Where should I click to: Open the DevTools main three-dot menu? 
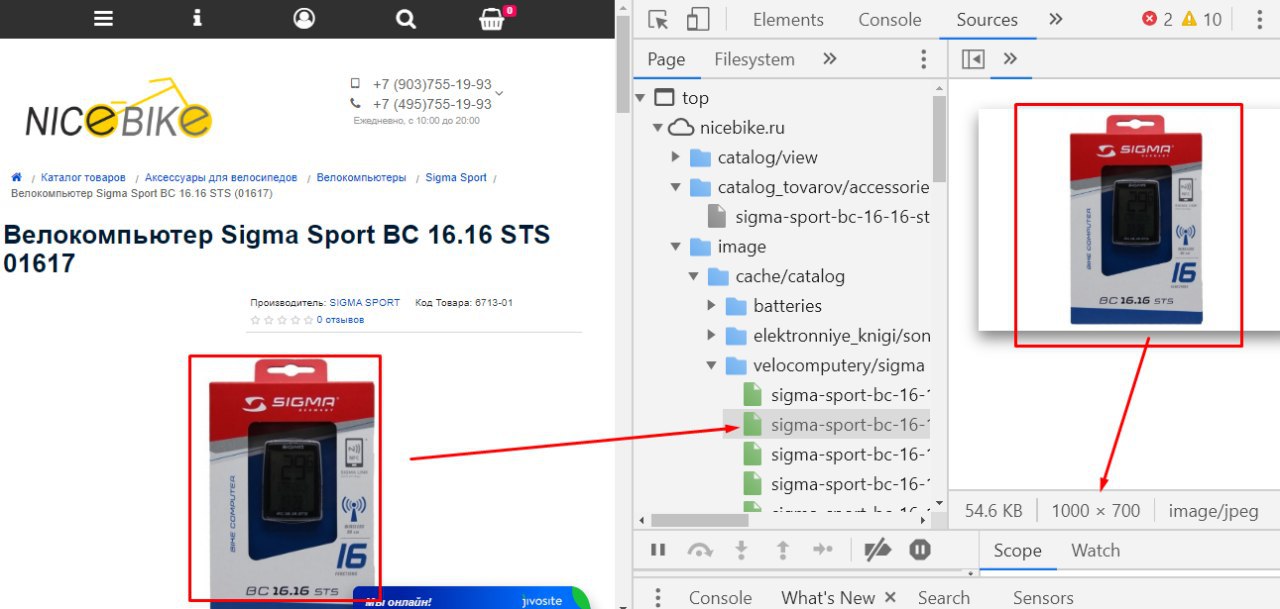point(1261,19)
